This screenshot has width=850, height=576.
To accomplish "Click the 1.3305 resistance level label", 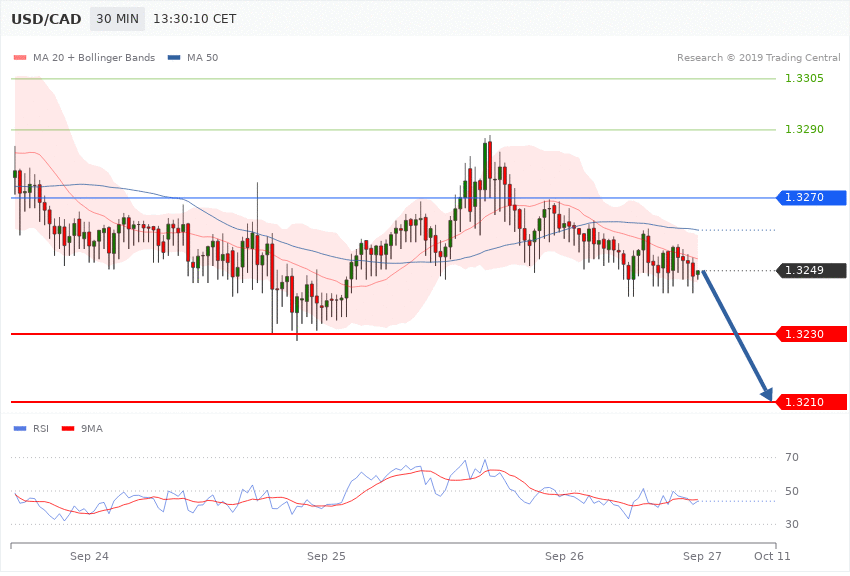I will tap(804, 79).
